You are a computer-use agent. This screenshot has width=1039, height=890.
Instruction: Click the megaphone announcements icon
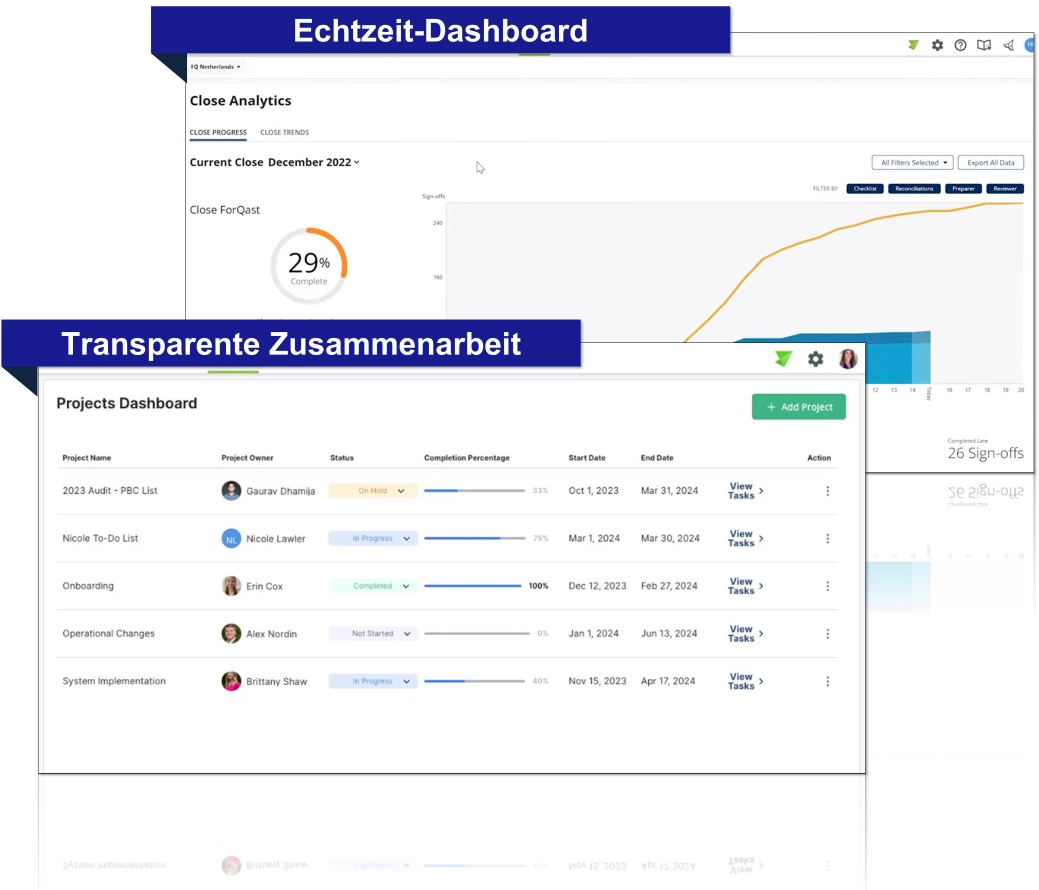(x=1008, y=45)
